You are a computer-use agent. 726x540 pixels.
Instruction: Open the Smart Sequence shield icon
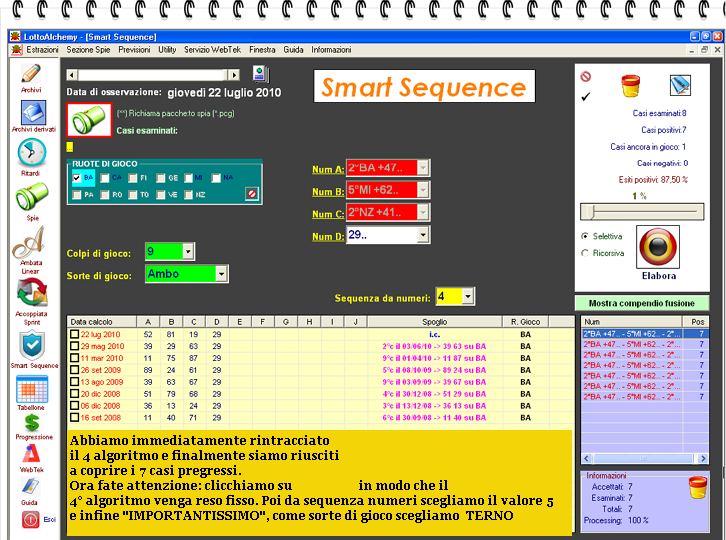coord(32,346)
